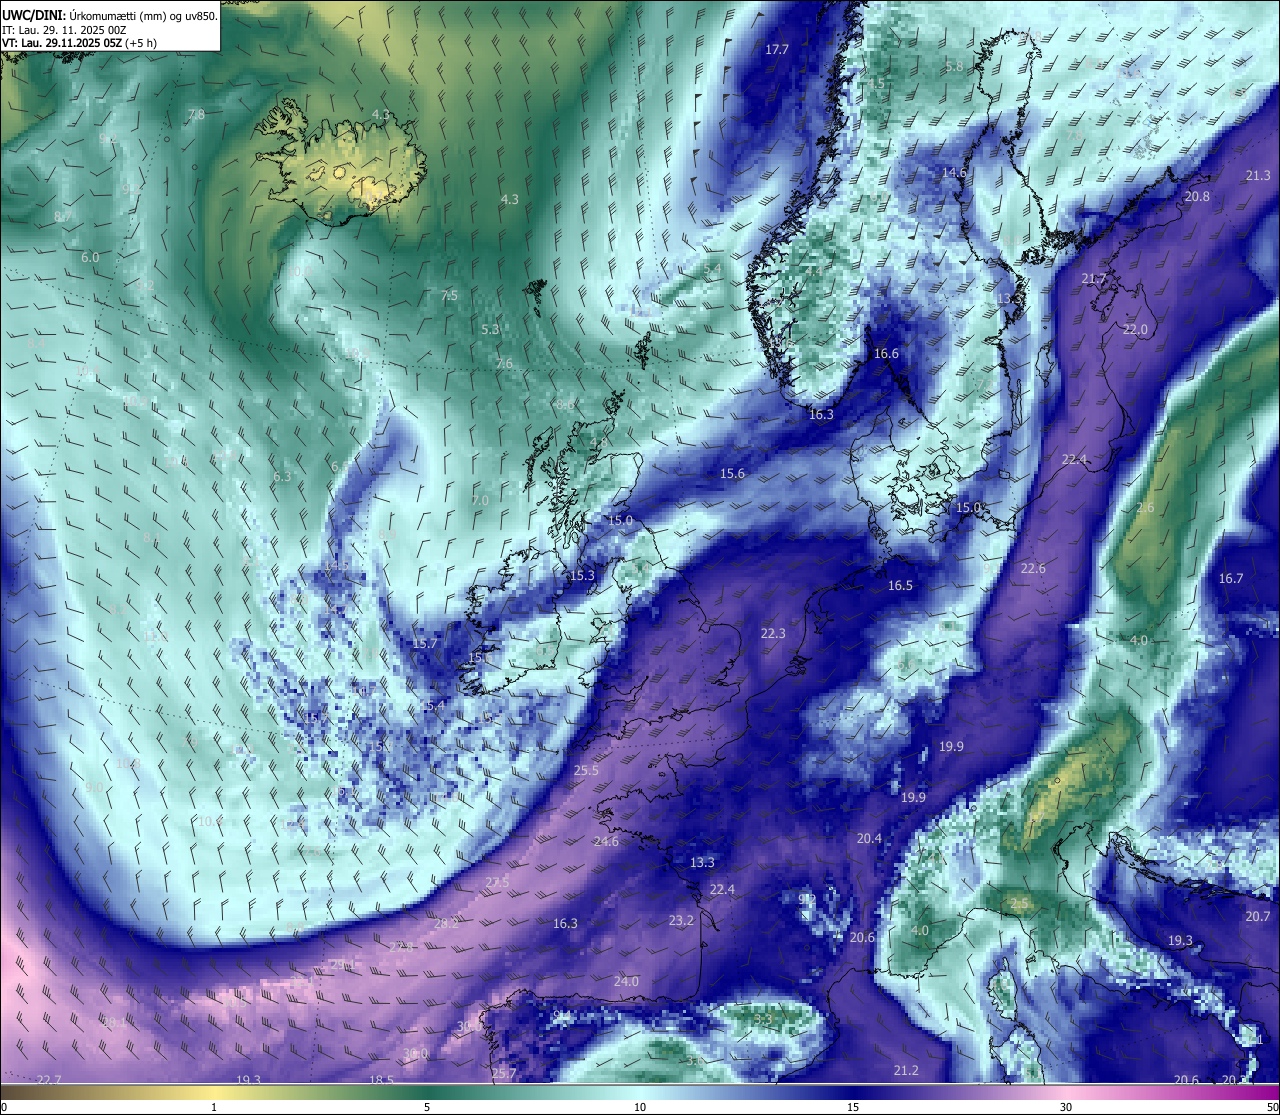Click the 17.7 value on the map
The height and width of the screenshot is (1115, 1280).
(x=777, y=50)
